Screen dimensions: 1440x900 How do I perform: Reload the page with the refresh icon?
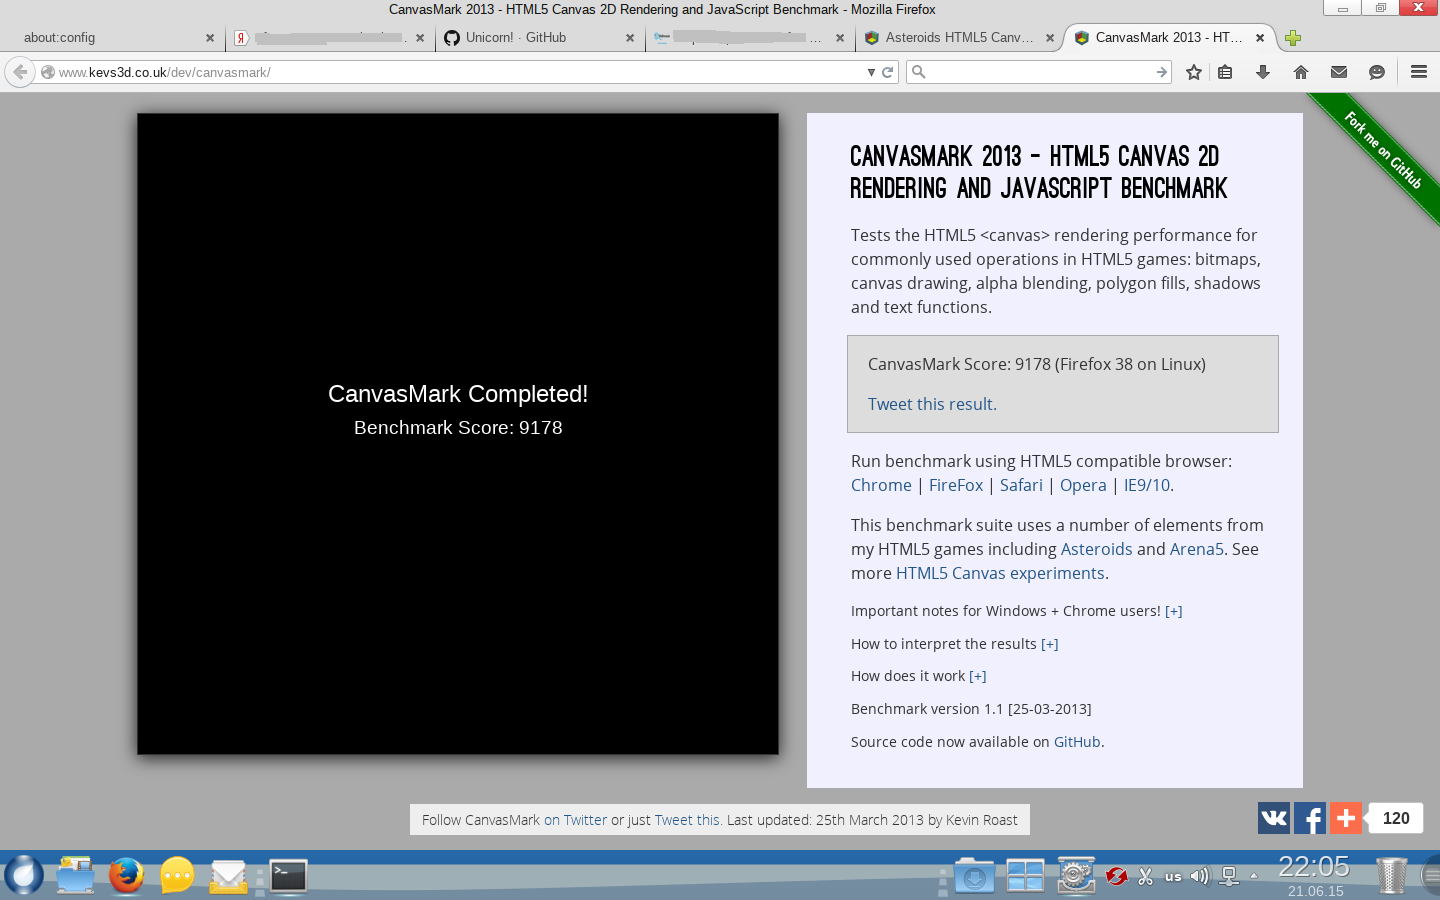click(x=887, y=72)
